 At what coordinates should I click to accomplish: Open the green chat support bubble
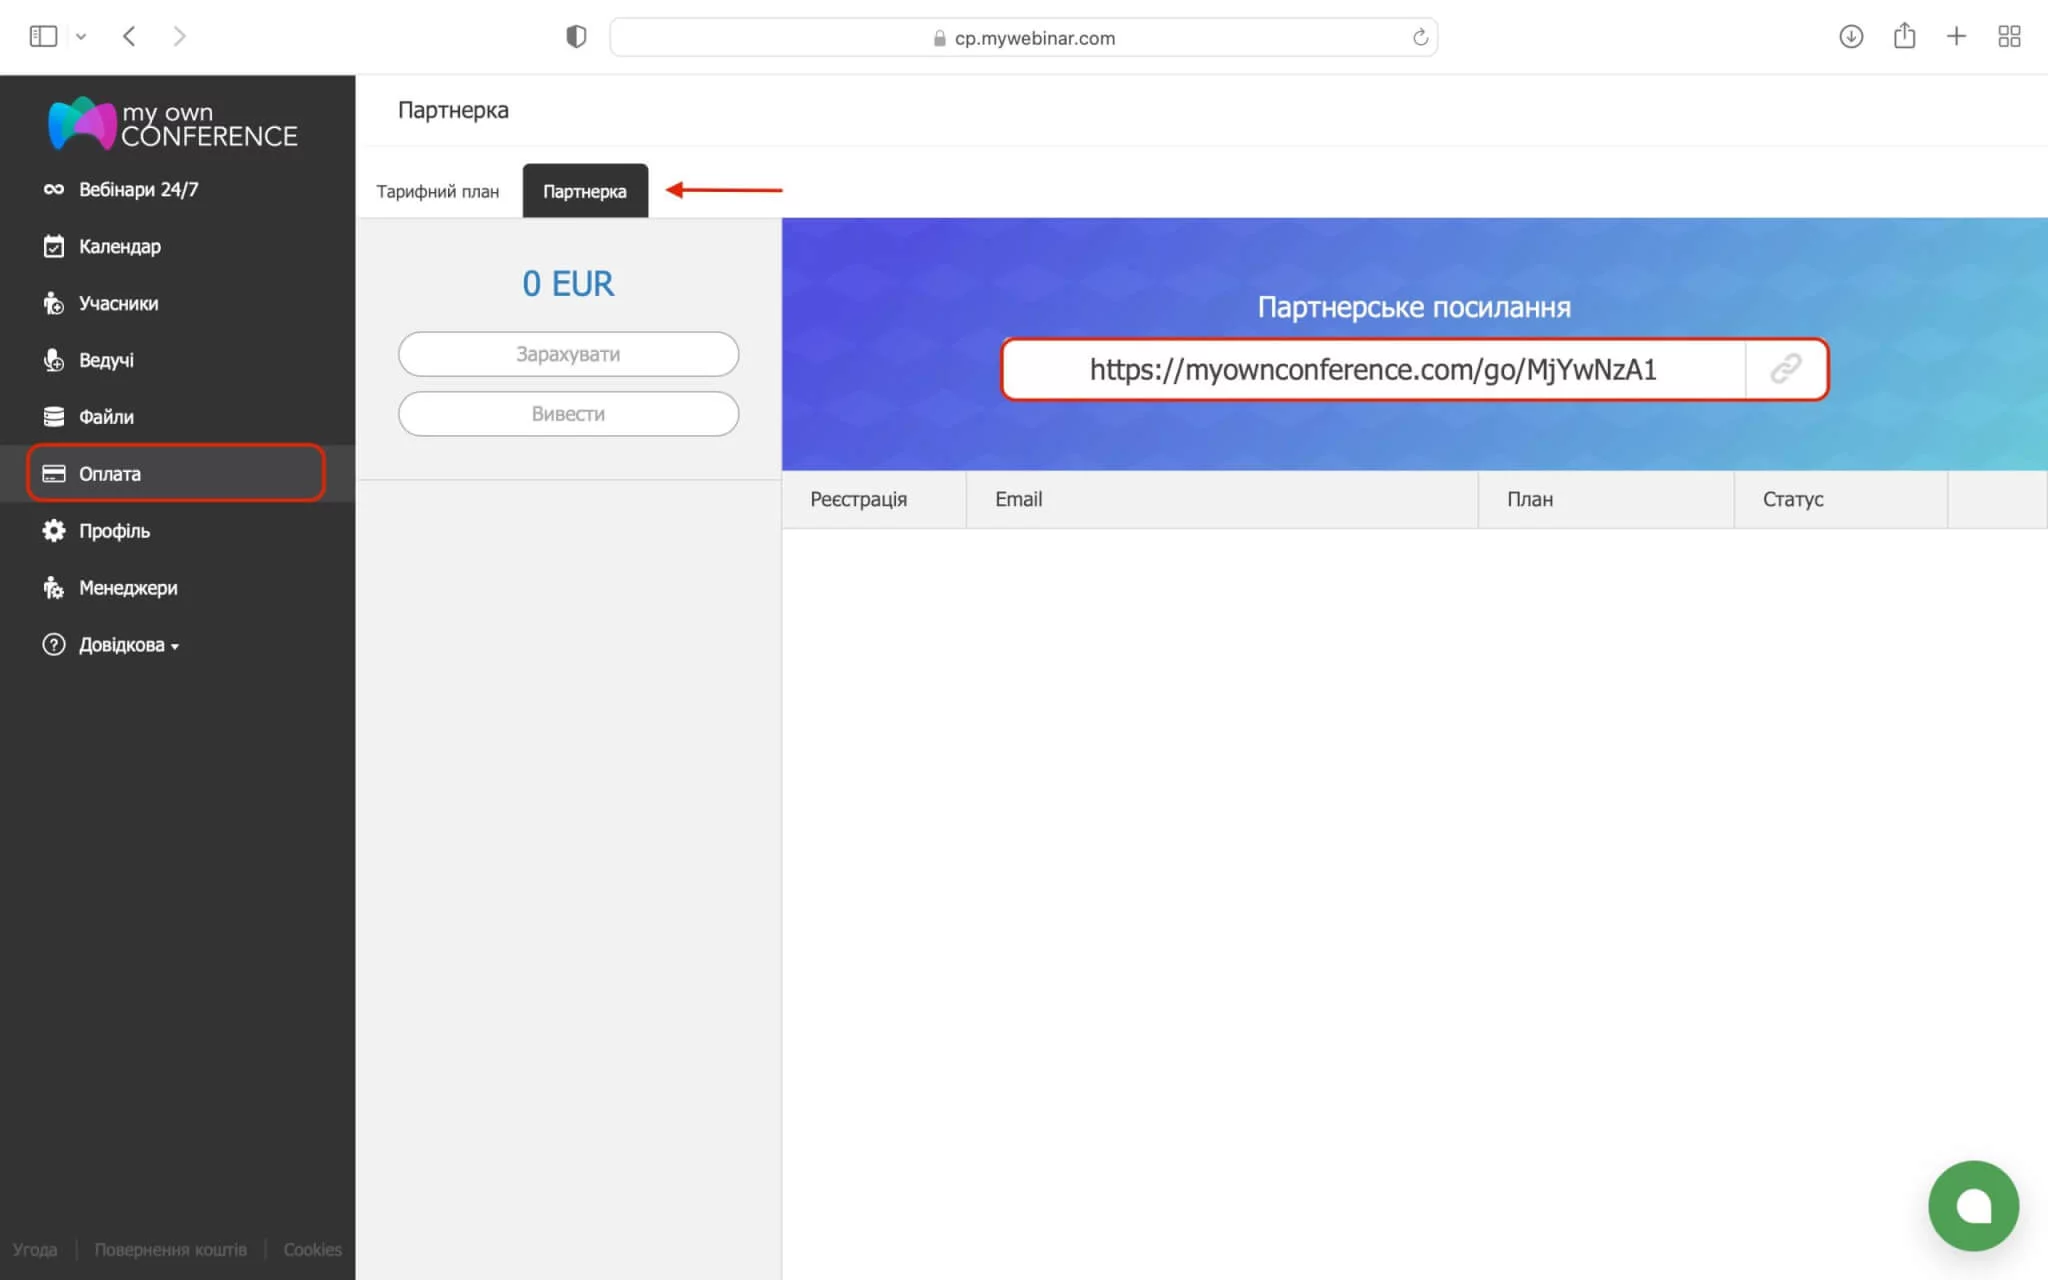pos(1973,1205)
